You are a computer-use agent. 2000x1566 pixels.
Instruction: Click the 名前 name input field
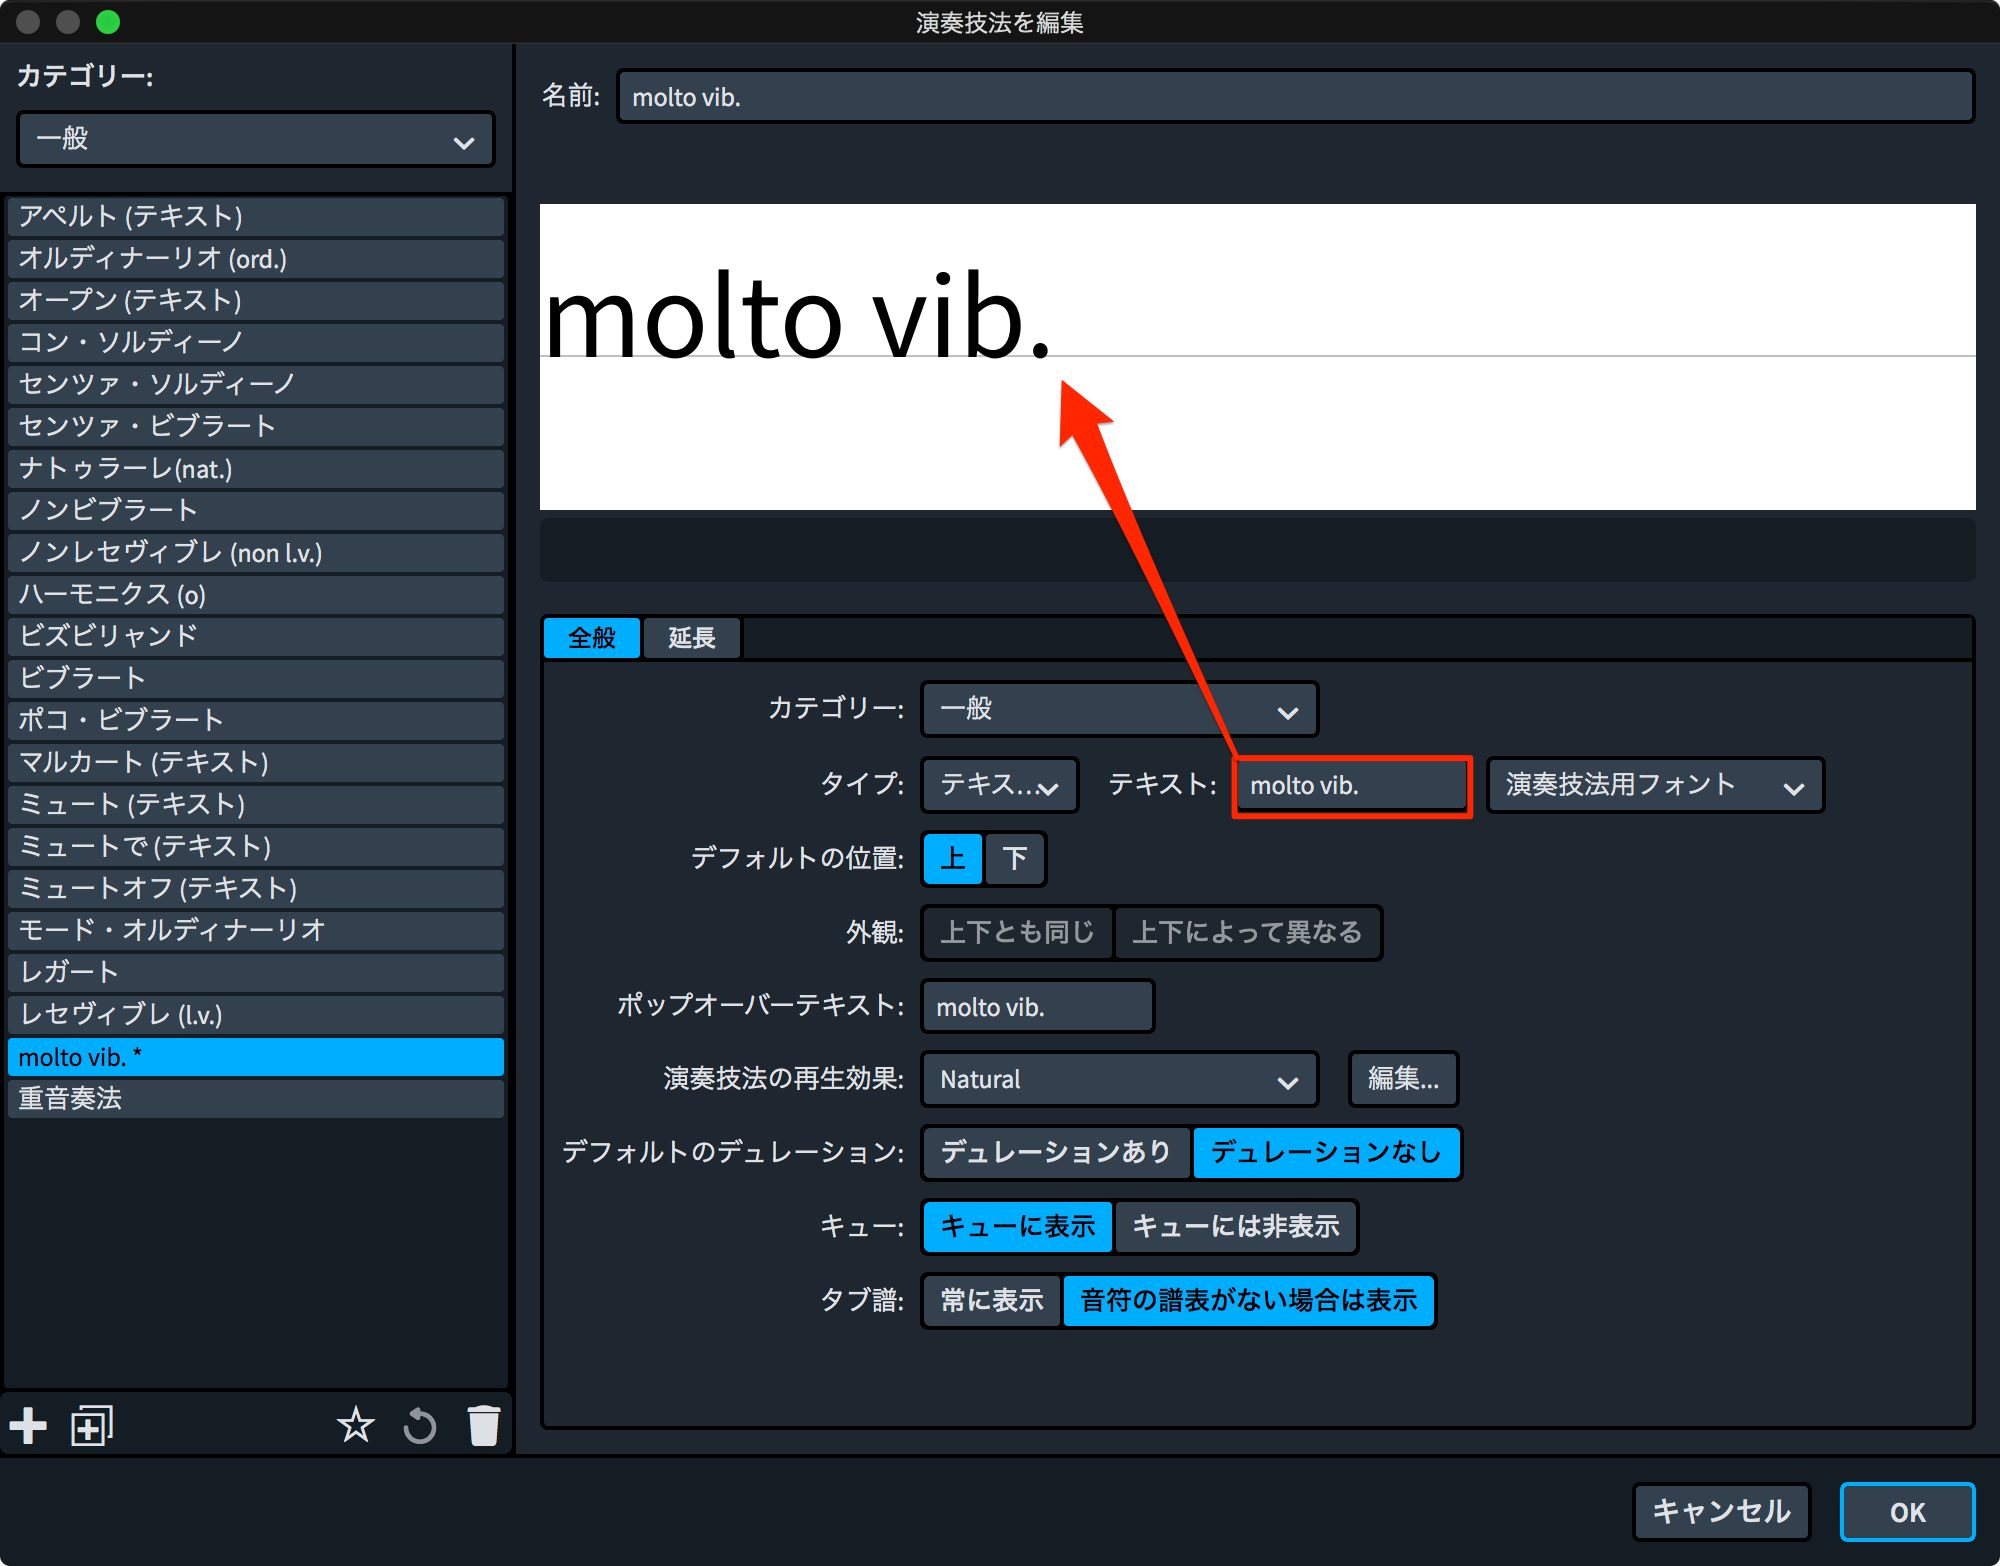(1296, 97)
